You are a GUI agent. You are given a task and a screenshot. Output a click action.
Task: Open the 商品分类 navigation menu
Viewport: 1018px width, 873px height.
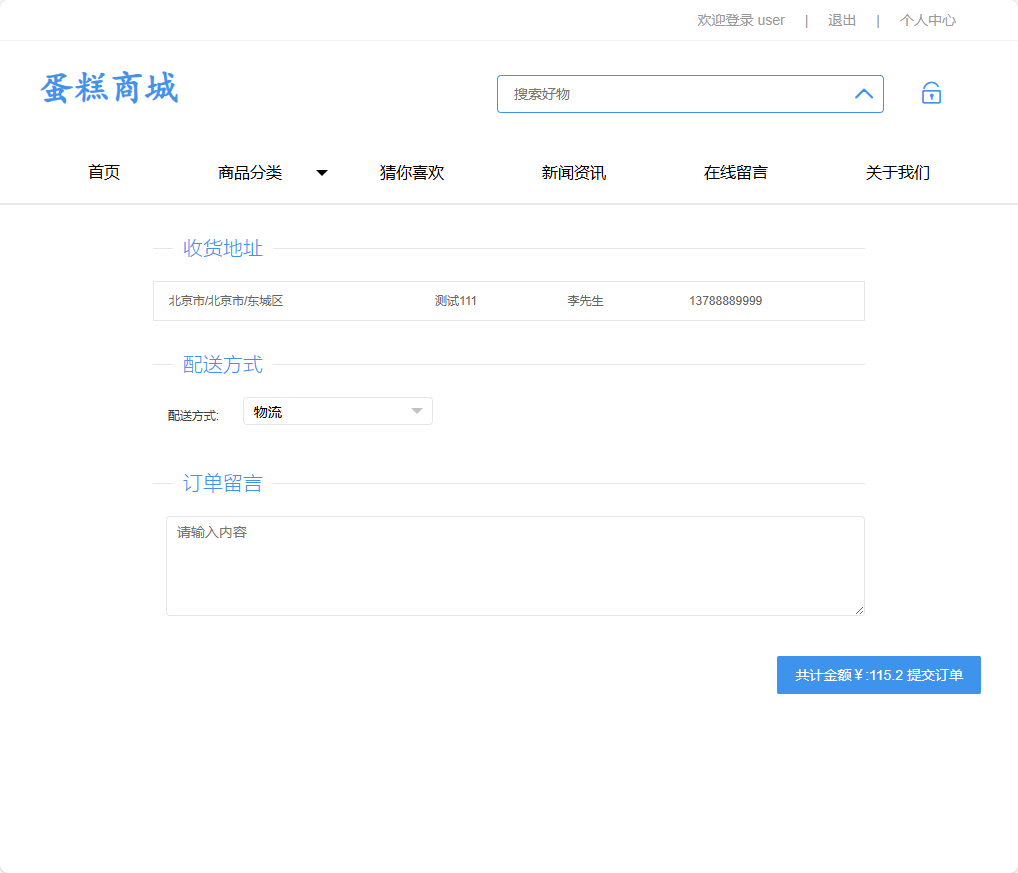[x=249, y=172]
